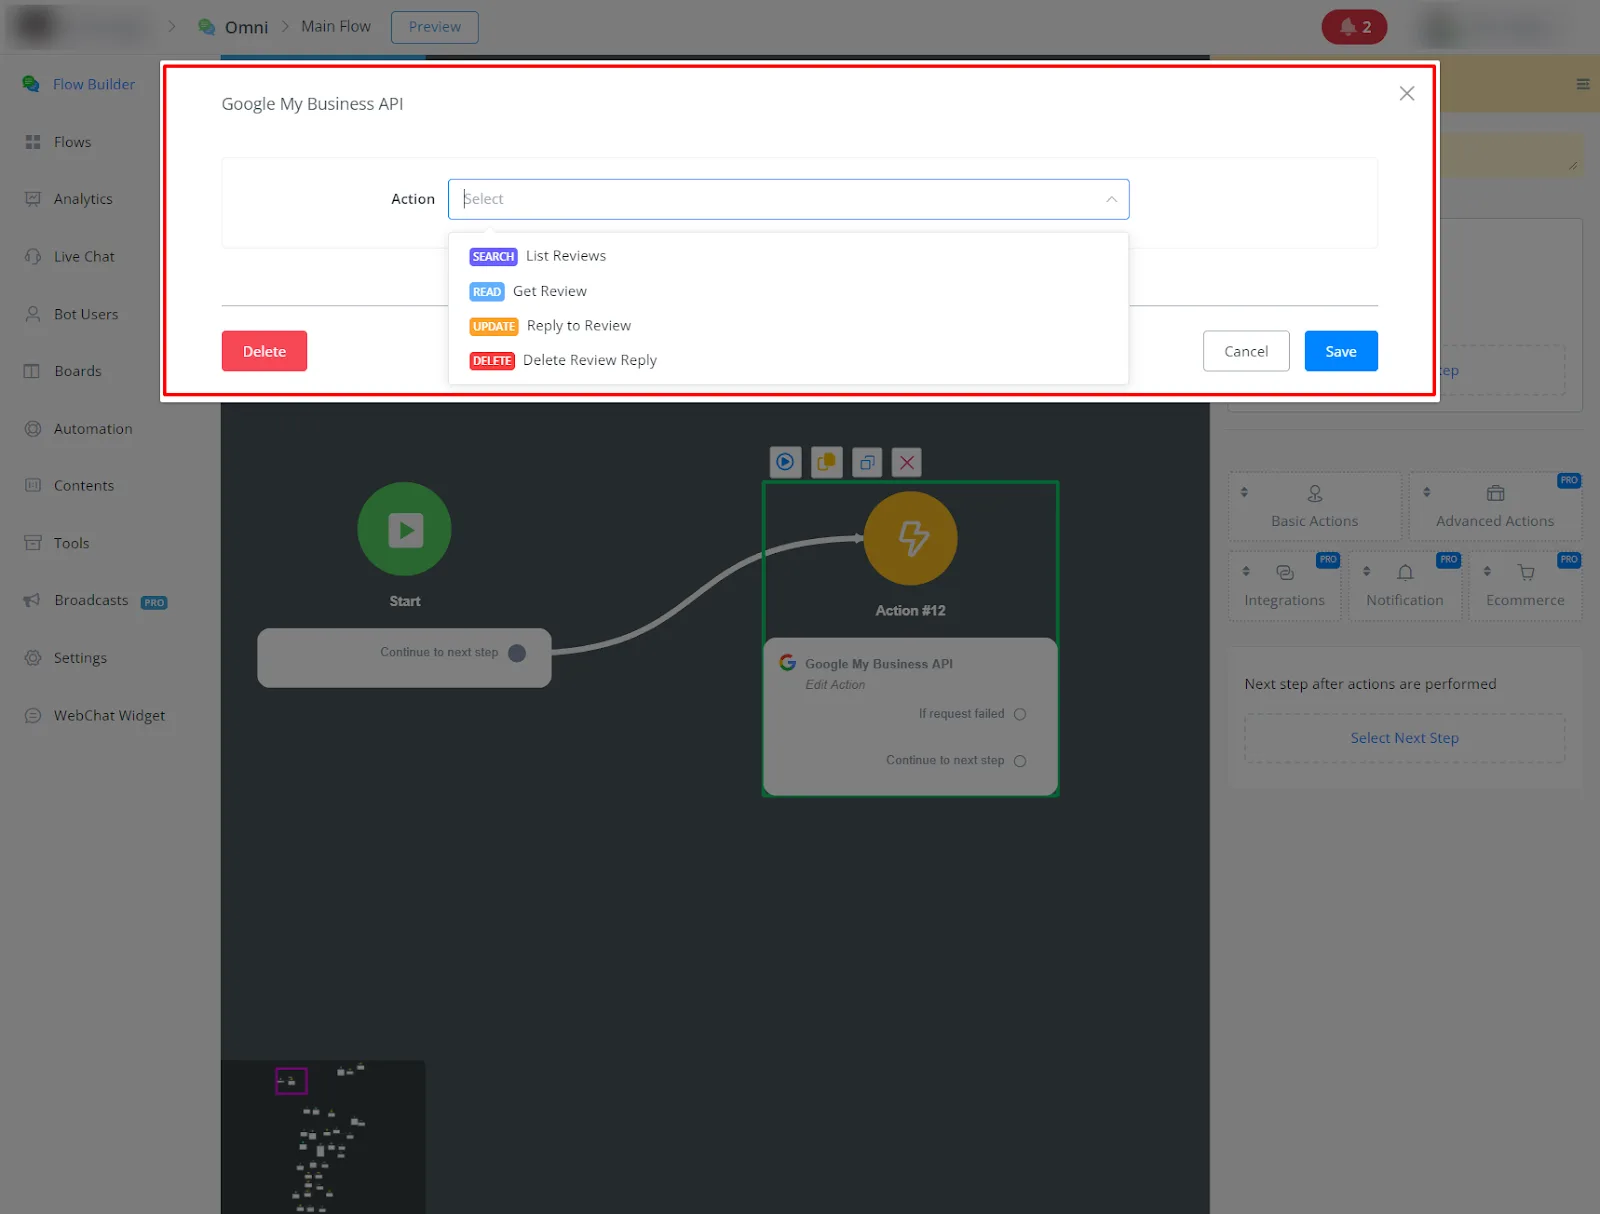Collapse the Action dropdown using chevron

point(1111,200)
